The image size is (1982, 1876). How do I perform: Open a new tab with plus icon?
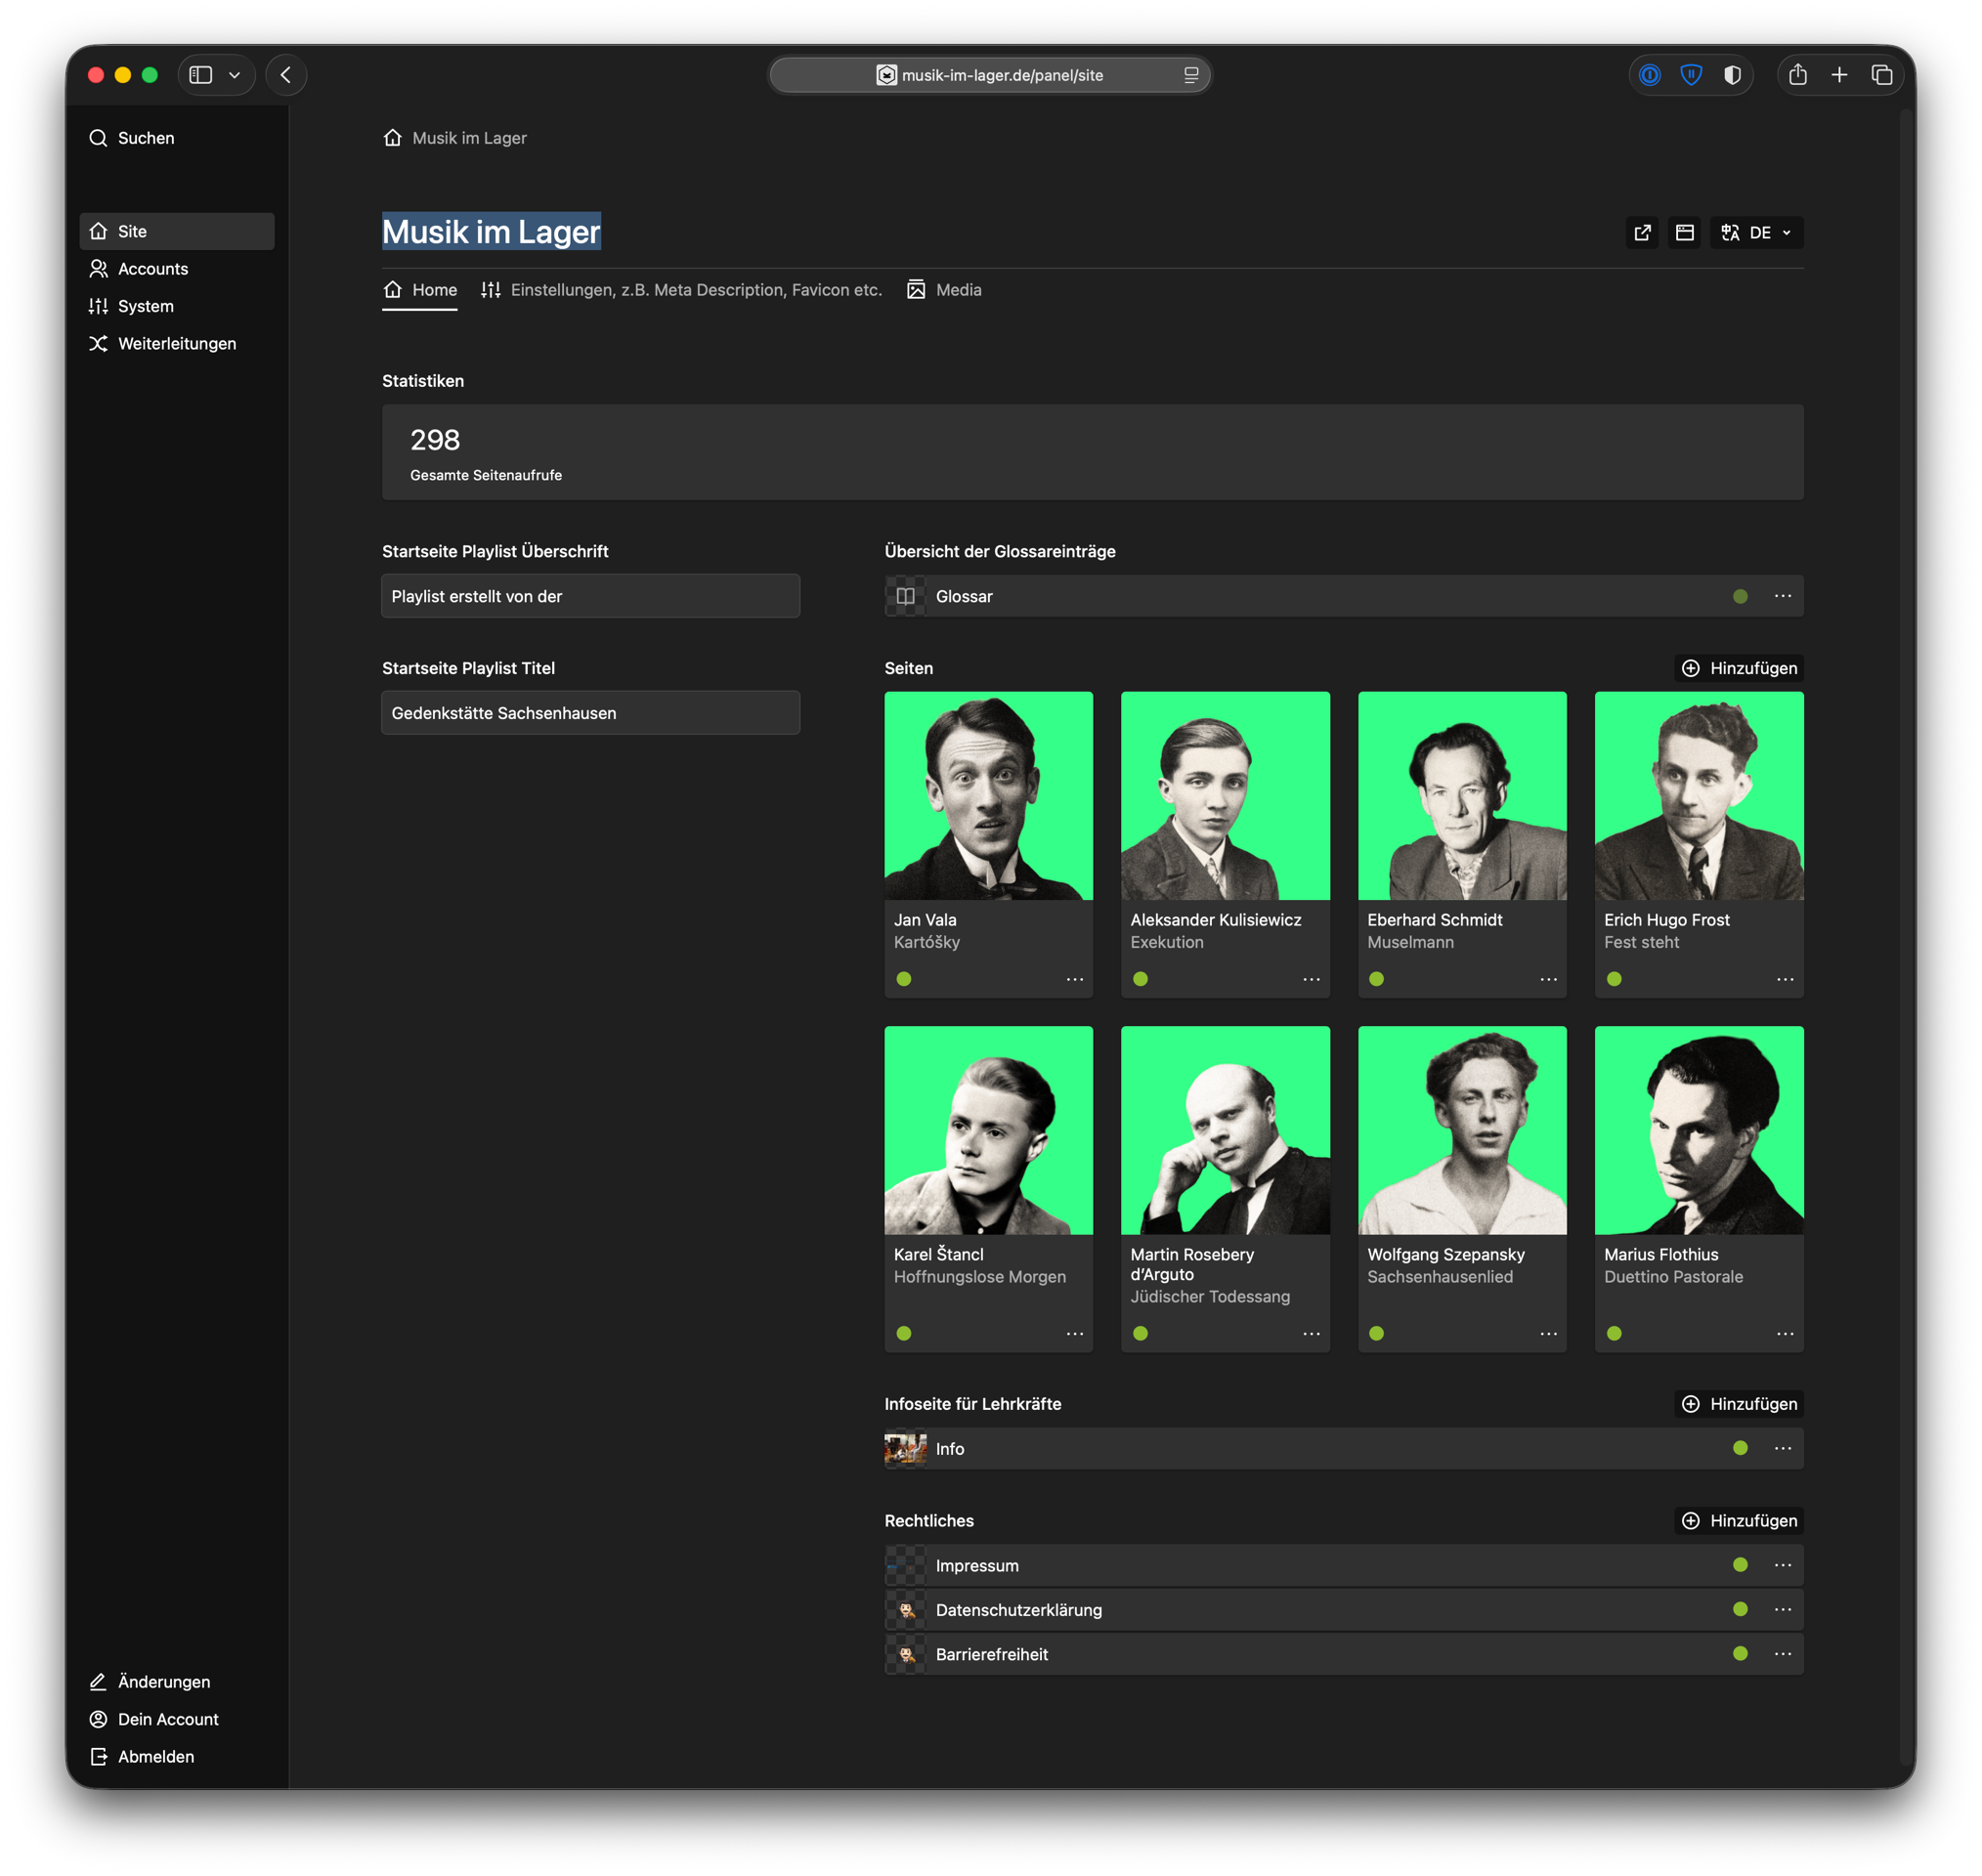(x=1839, y=75)
